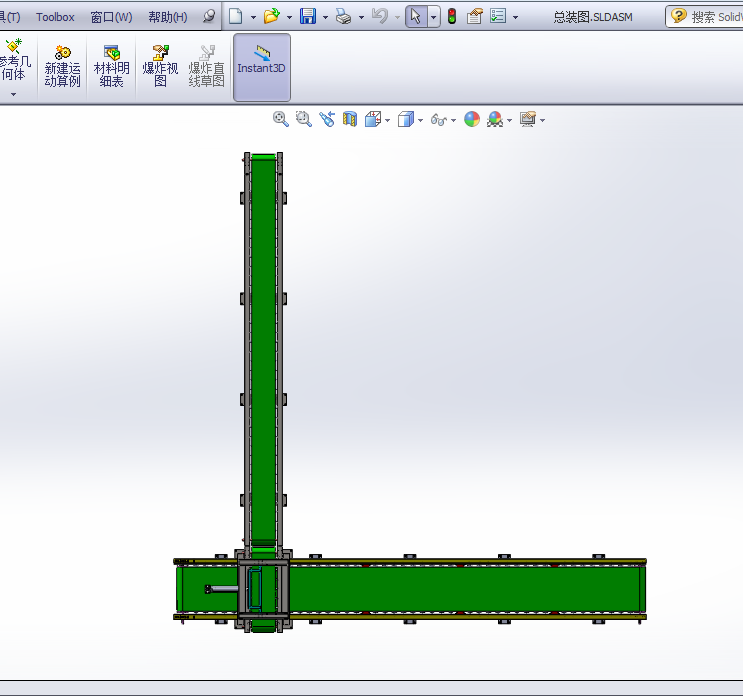Open the Toolbox menu
Screen dimensions: 743x696
[55, 18]
